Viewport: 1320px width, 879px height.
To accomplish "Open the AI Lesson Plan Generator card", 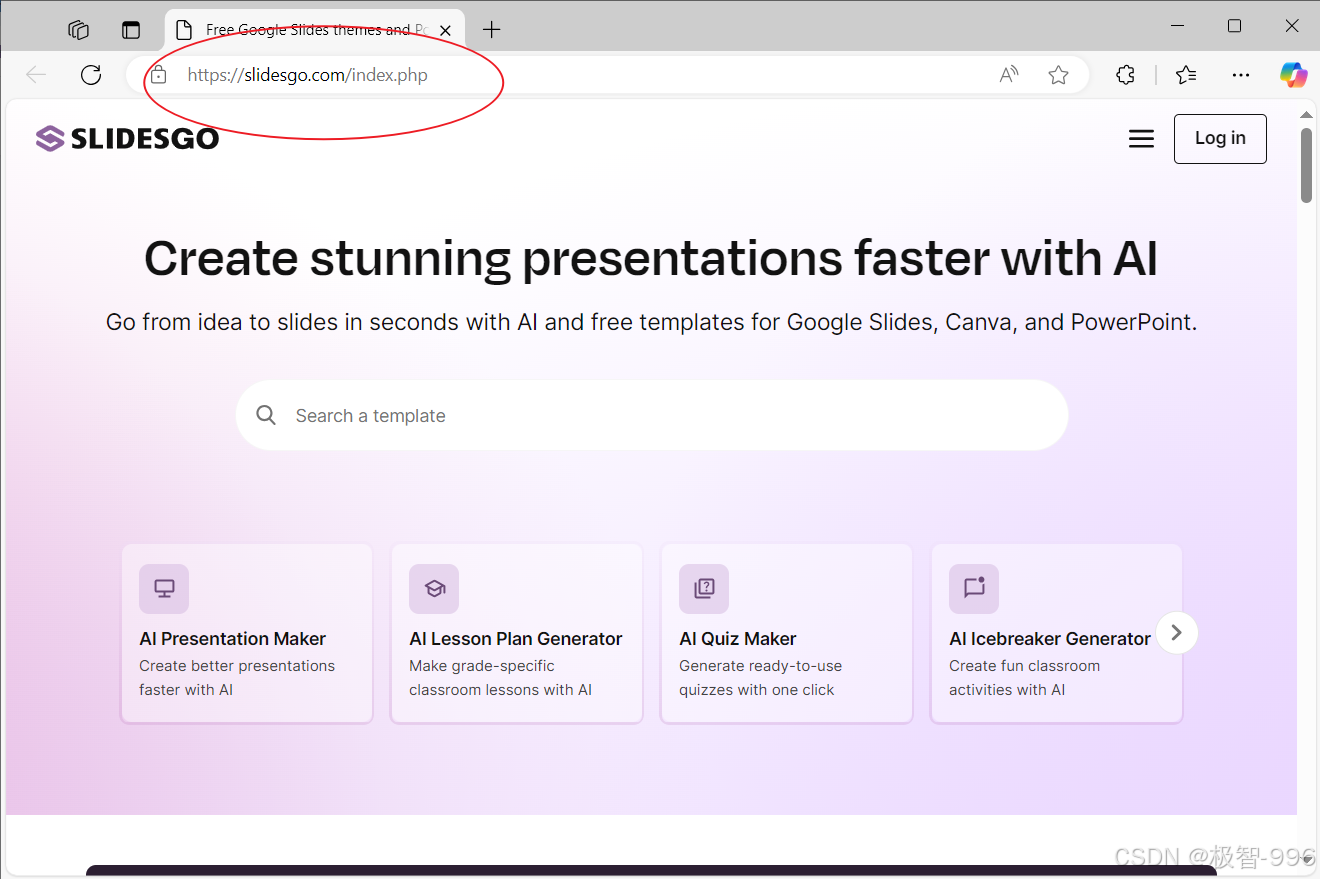I will point(517,633).
